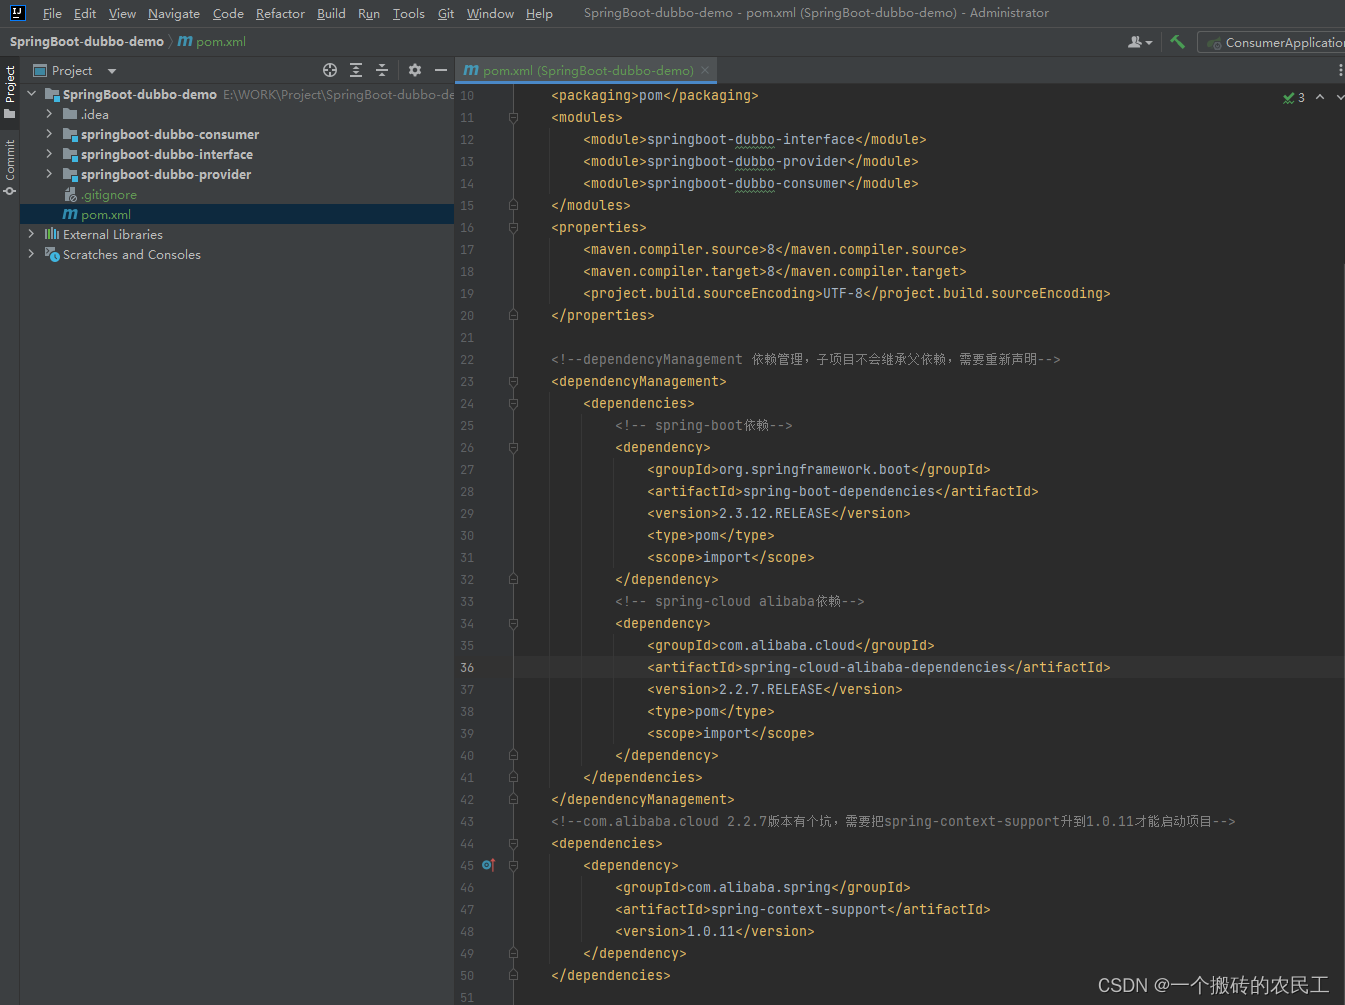The image size is (1345, 1005).
Task: Open the Refactor menu
Action: 280,13
